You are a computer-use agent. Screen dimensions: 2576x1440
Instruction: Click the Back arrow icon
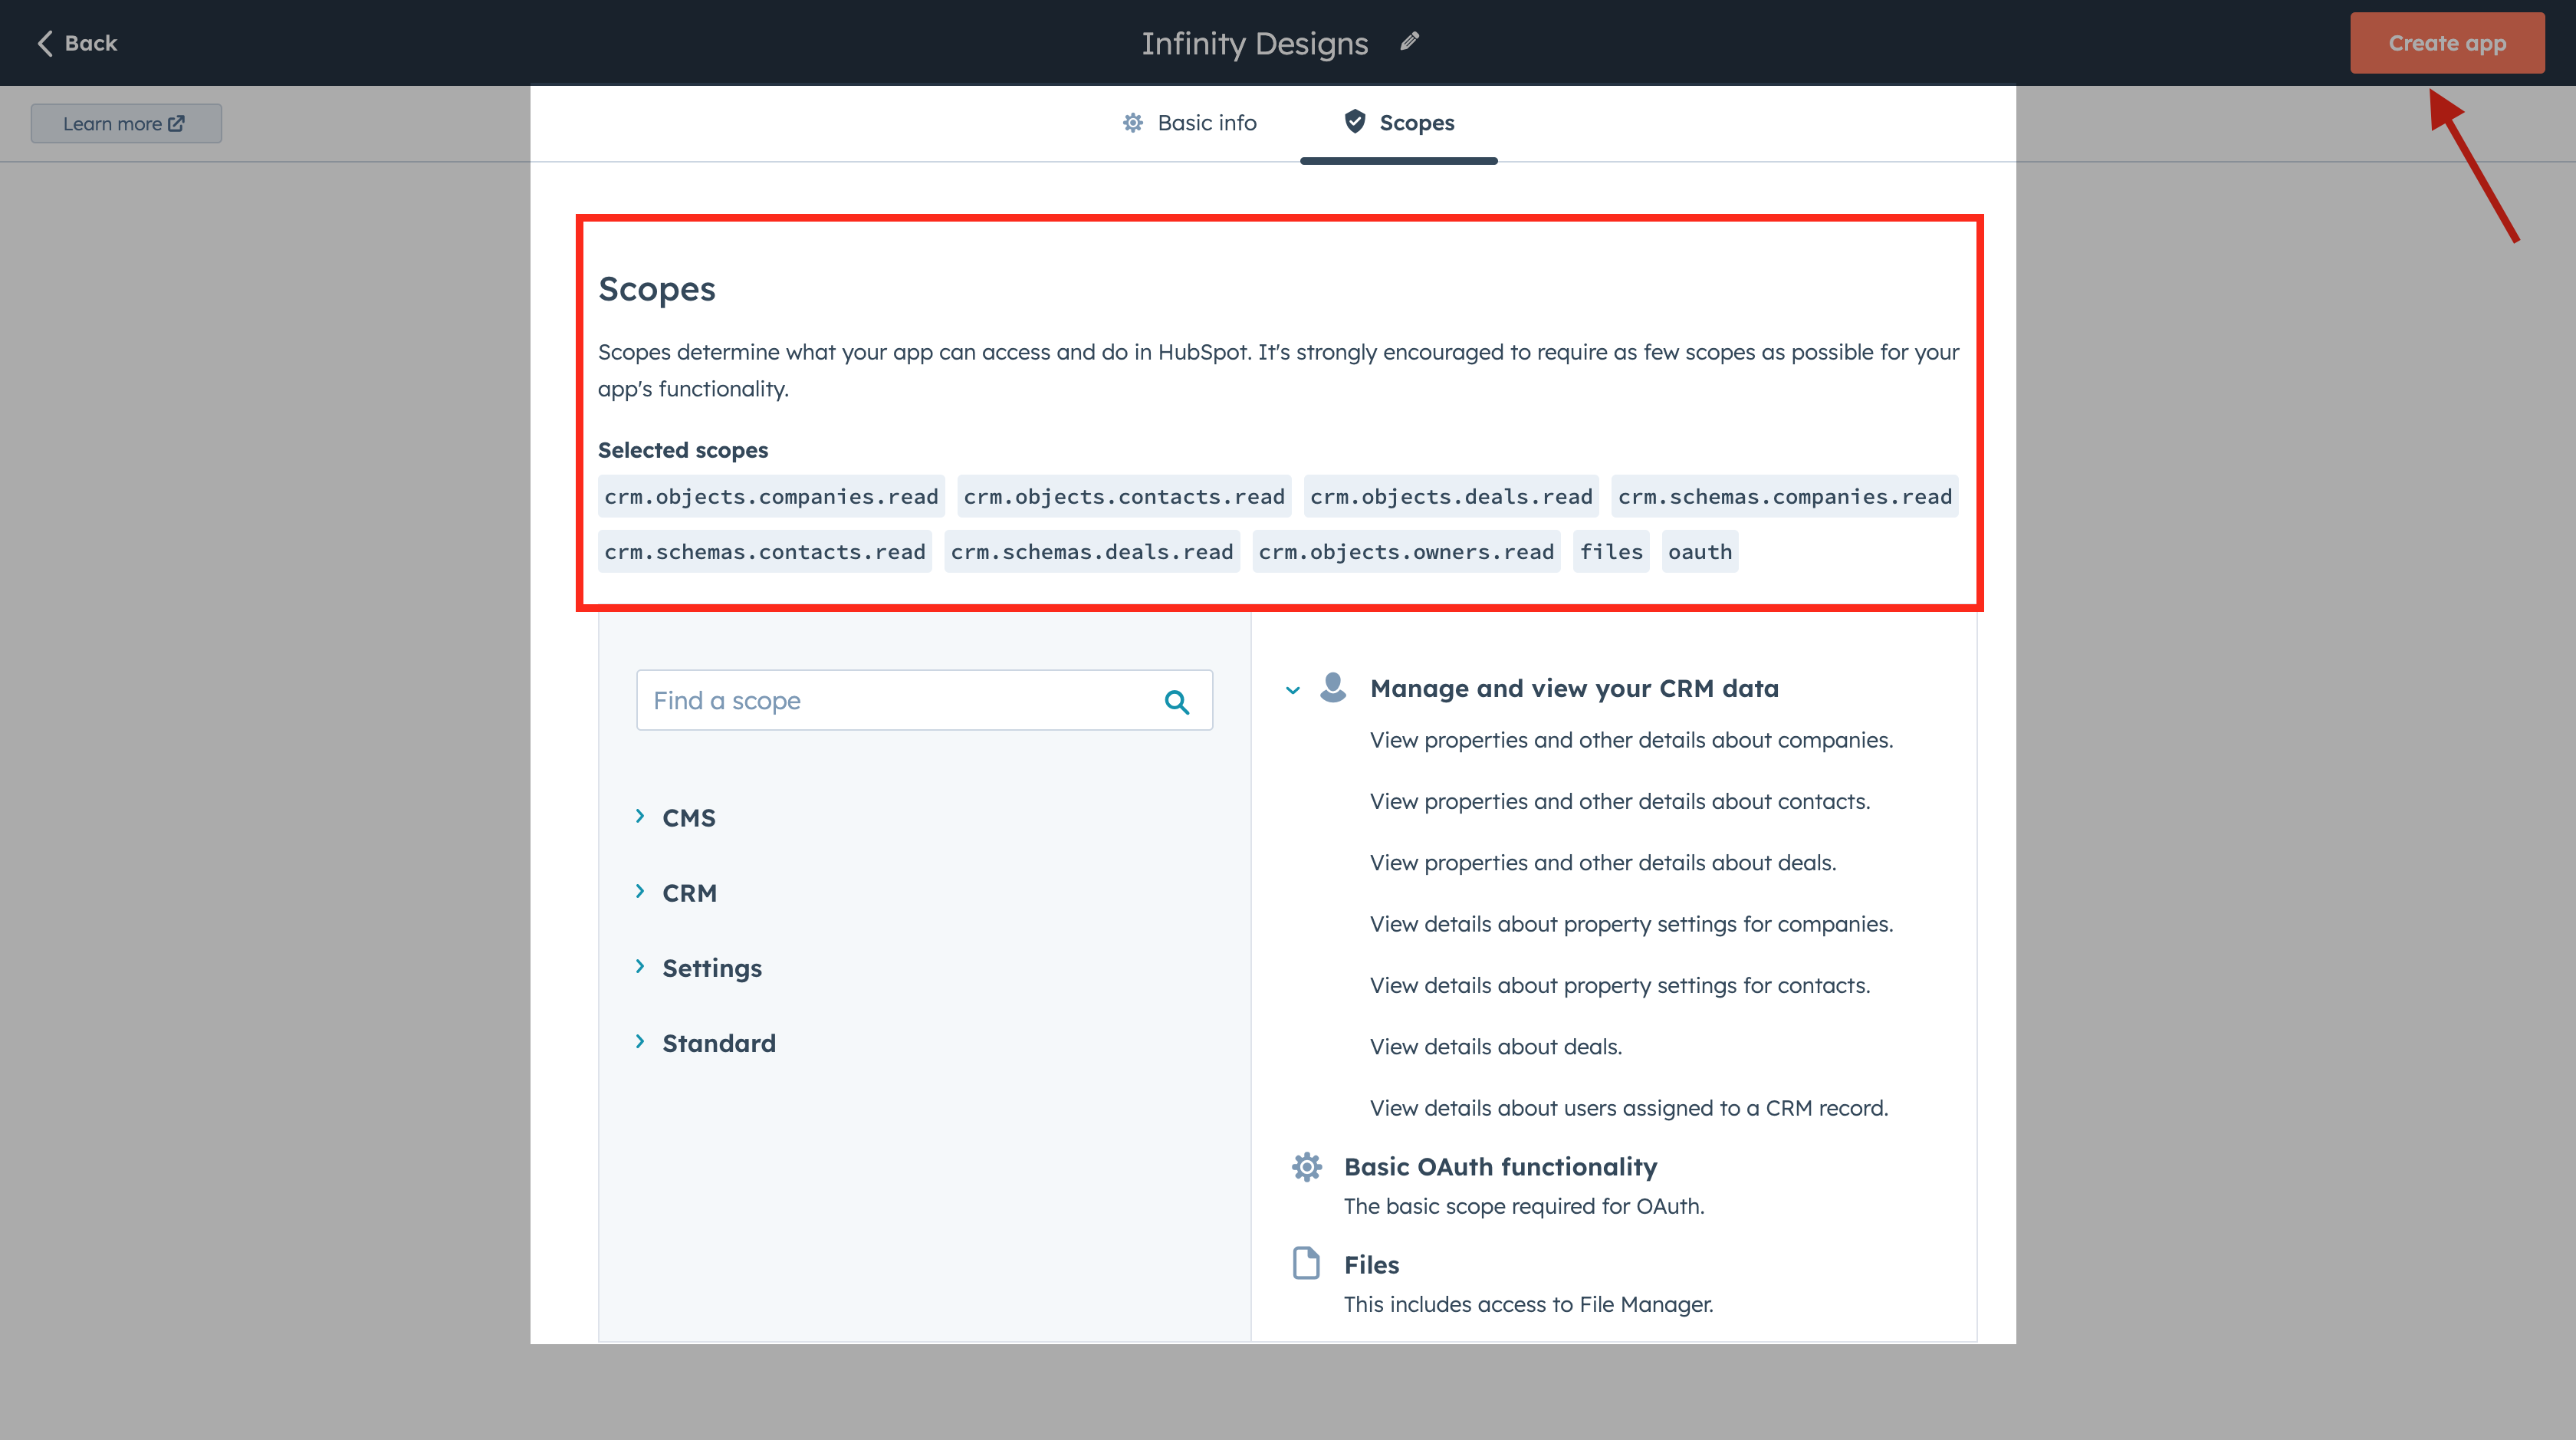[x=45, y=43]
